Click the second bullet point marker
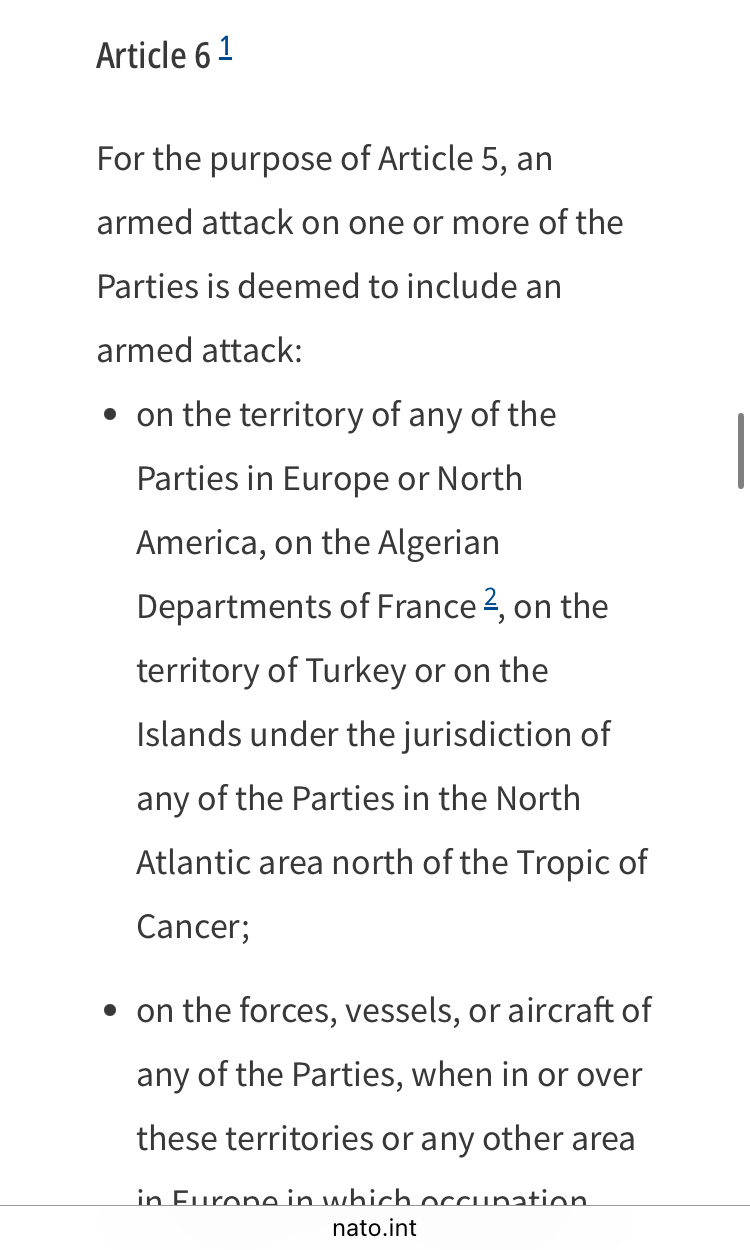750x1250 pixels. pos(111,1012)
